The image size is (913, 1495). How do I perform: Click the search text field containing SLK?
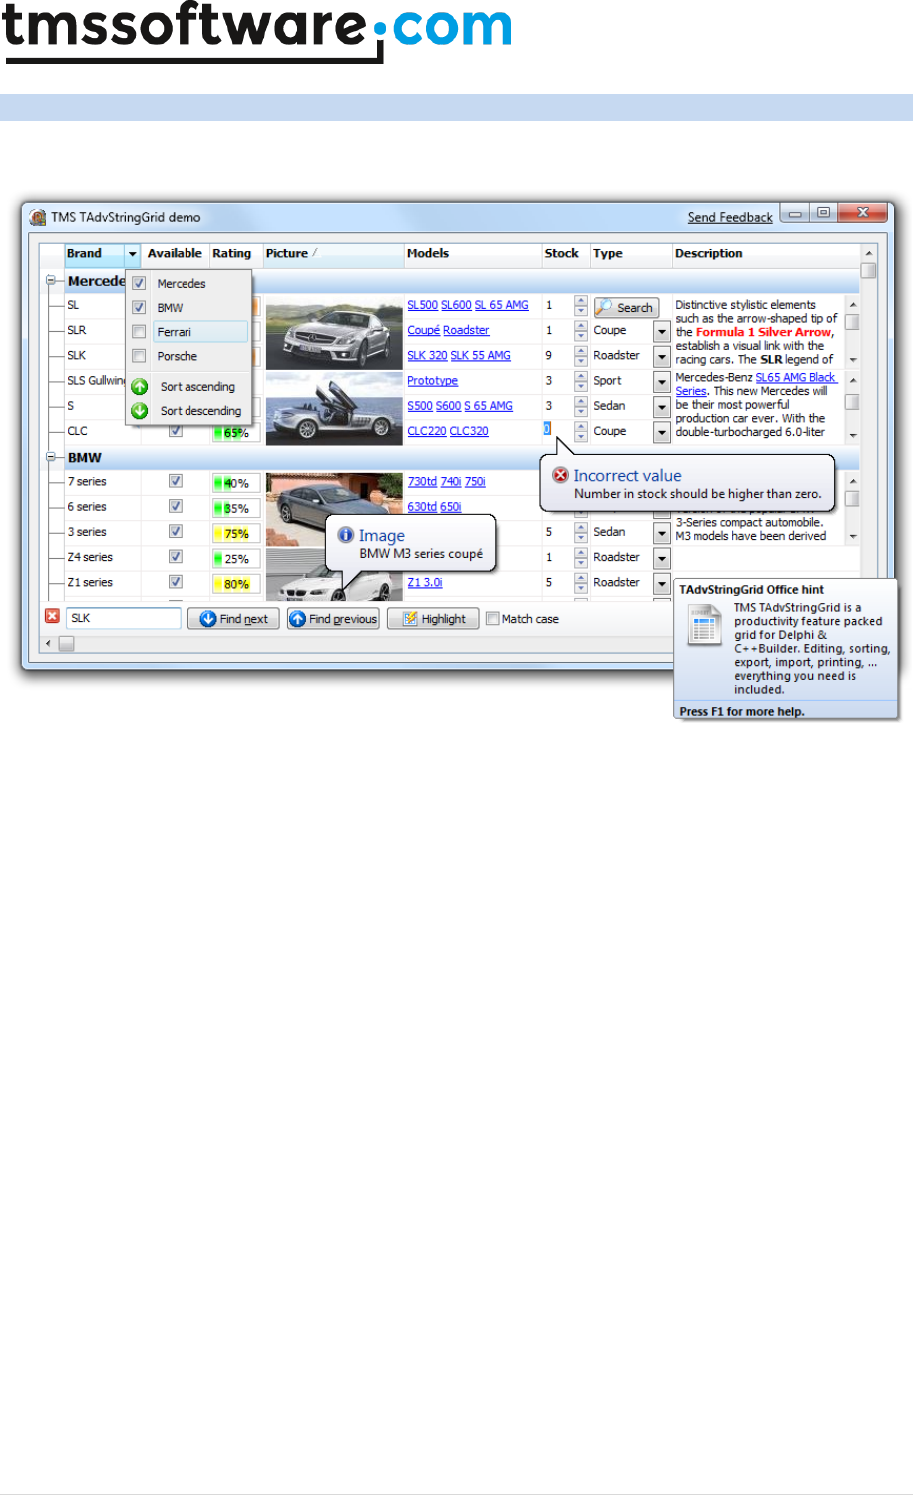(124, 618)
